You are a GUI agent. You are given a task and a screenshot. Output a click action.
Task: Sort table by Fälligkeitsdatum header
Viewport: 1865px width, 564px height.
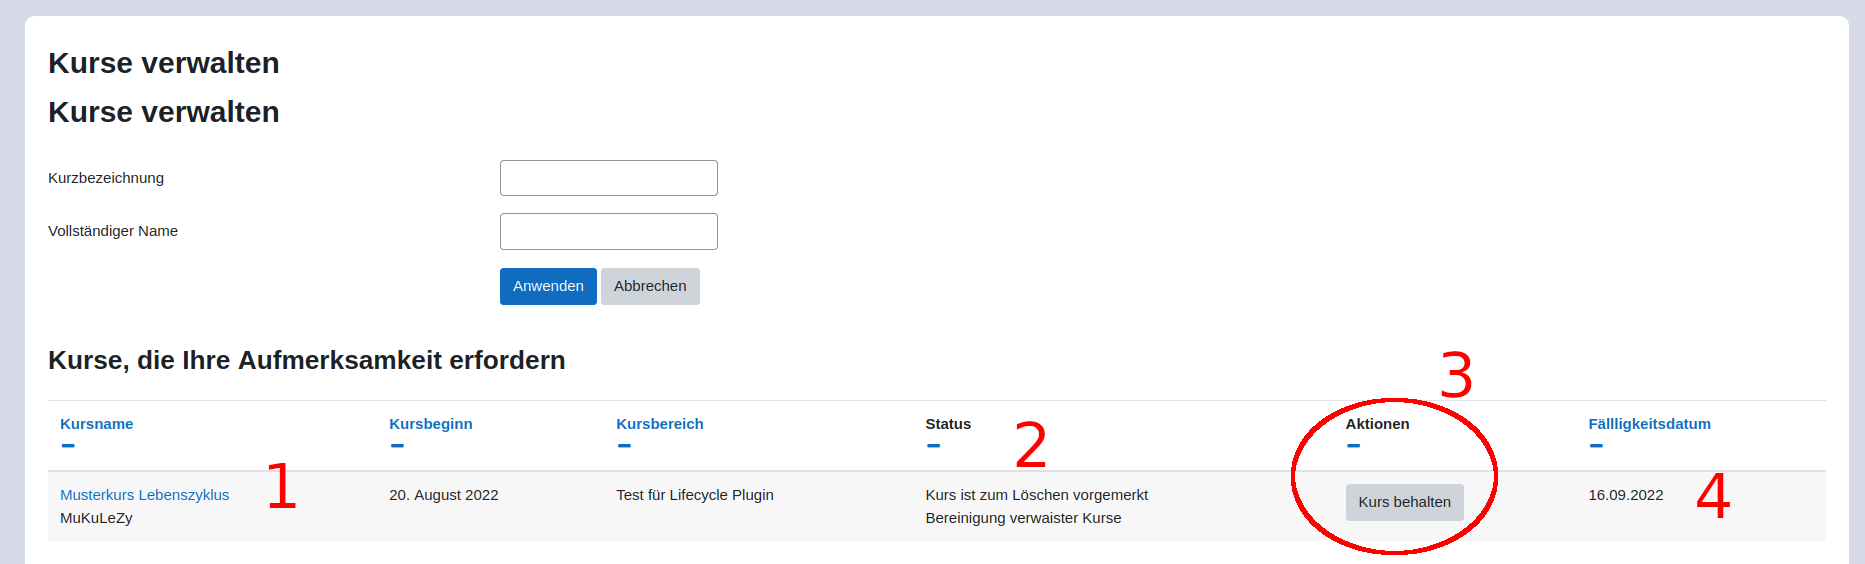click(x=1649, y=424)
